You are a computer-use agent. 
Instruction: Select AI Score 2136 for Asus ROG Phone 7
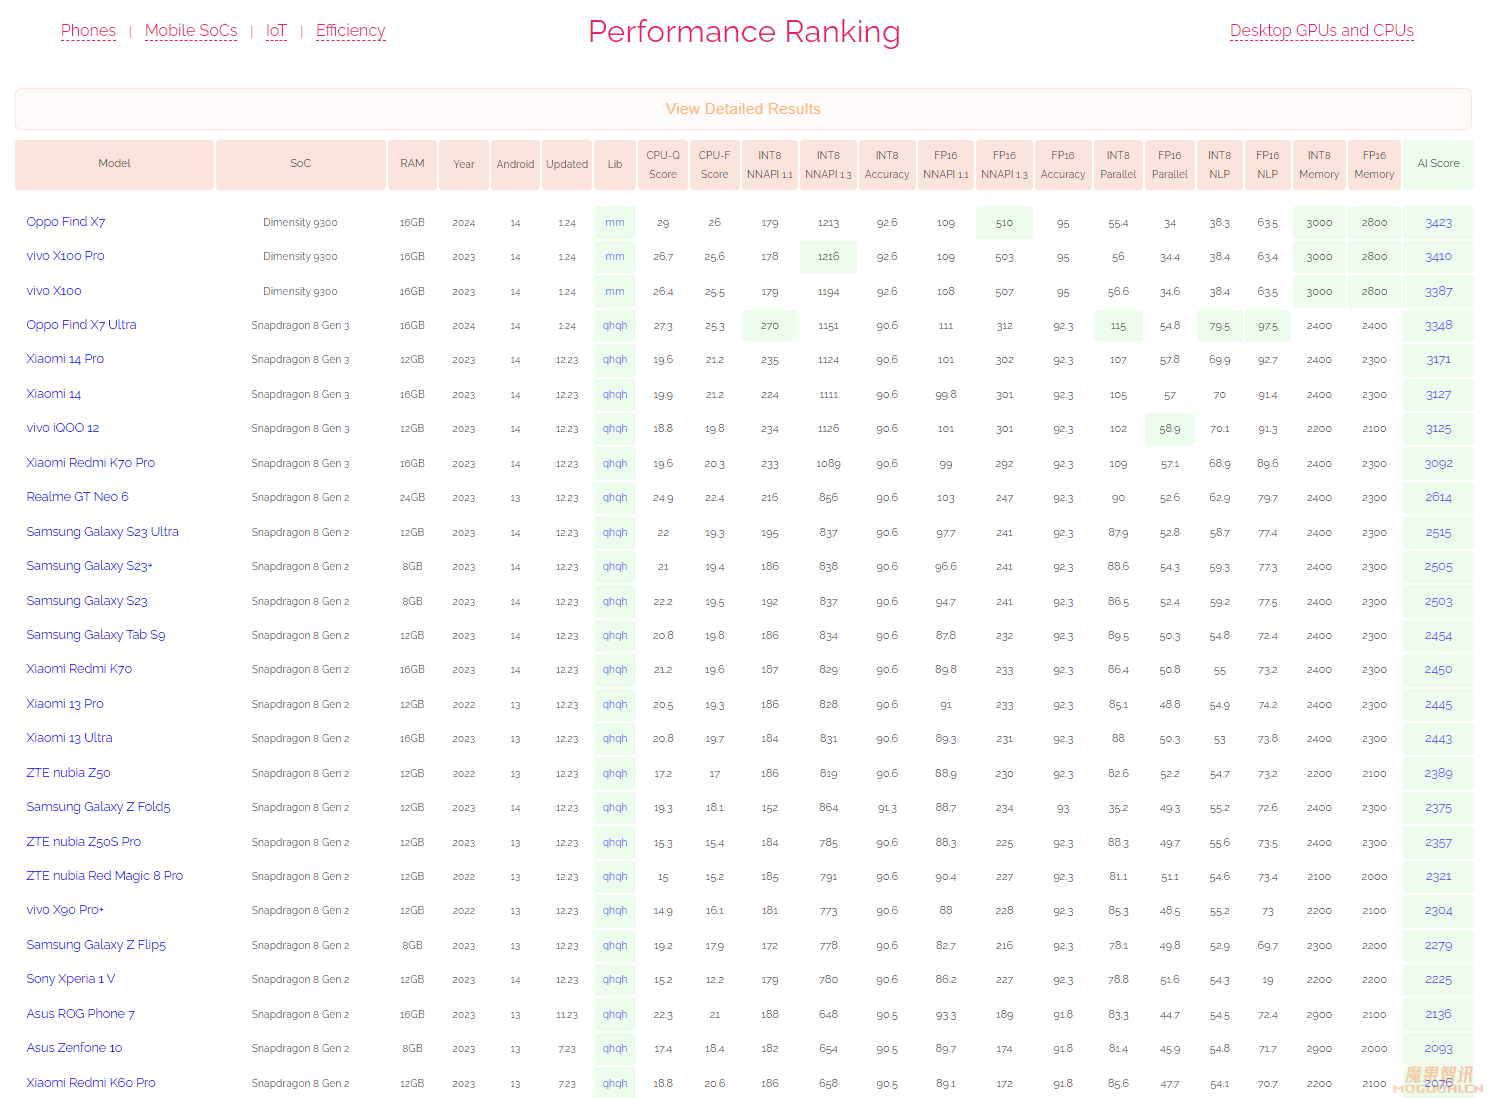click(x=1438, y=1015)
